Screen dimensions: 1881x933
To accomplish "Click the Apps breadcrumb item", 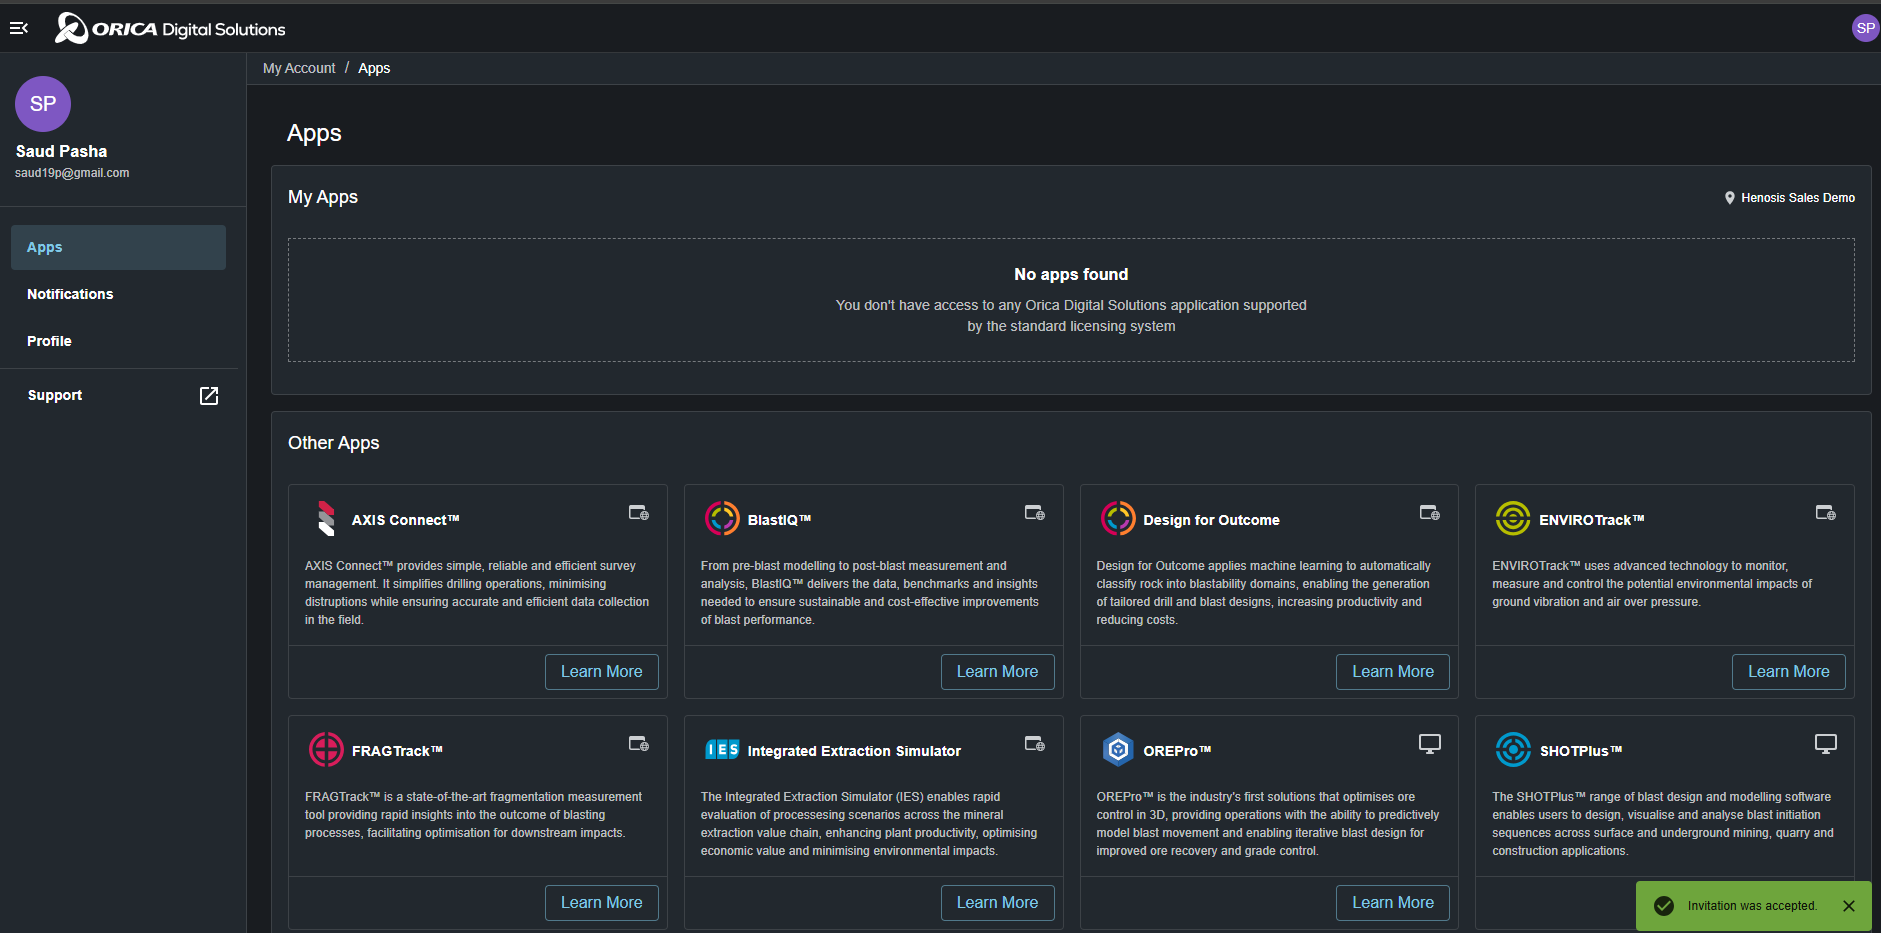I will [374, 68].
